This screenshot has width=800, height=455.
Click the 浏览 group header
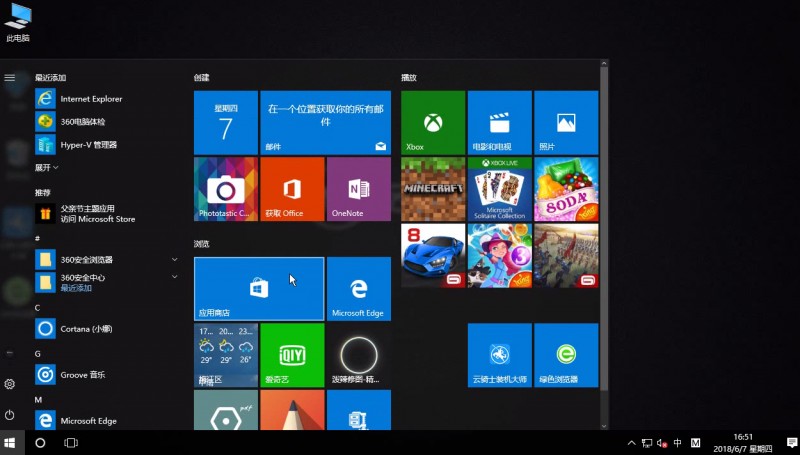tap(202, 244)
